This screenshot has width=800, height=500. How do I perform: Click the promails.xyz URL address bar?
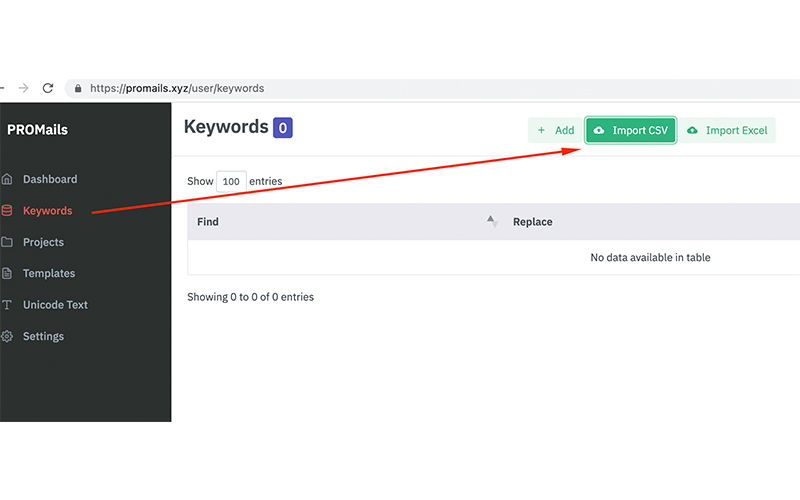432,88
